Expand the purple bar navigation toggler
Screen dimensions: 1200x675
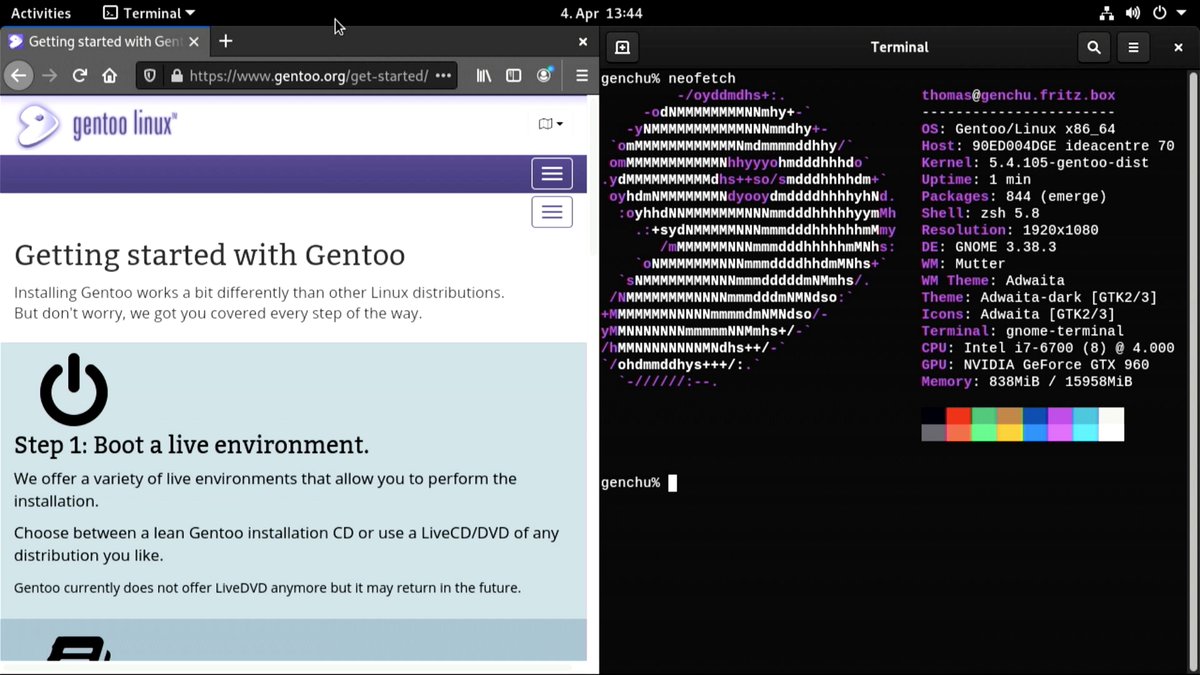(552, 173)
